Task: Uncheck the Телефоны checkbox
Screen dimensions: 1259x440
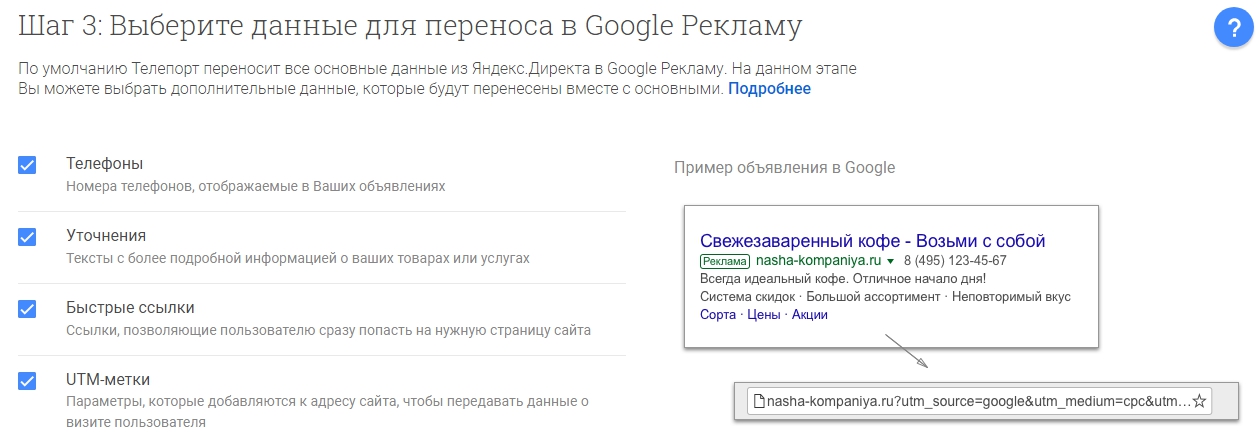Action: pos(27,165)
